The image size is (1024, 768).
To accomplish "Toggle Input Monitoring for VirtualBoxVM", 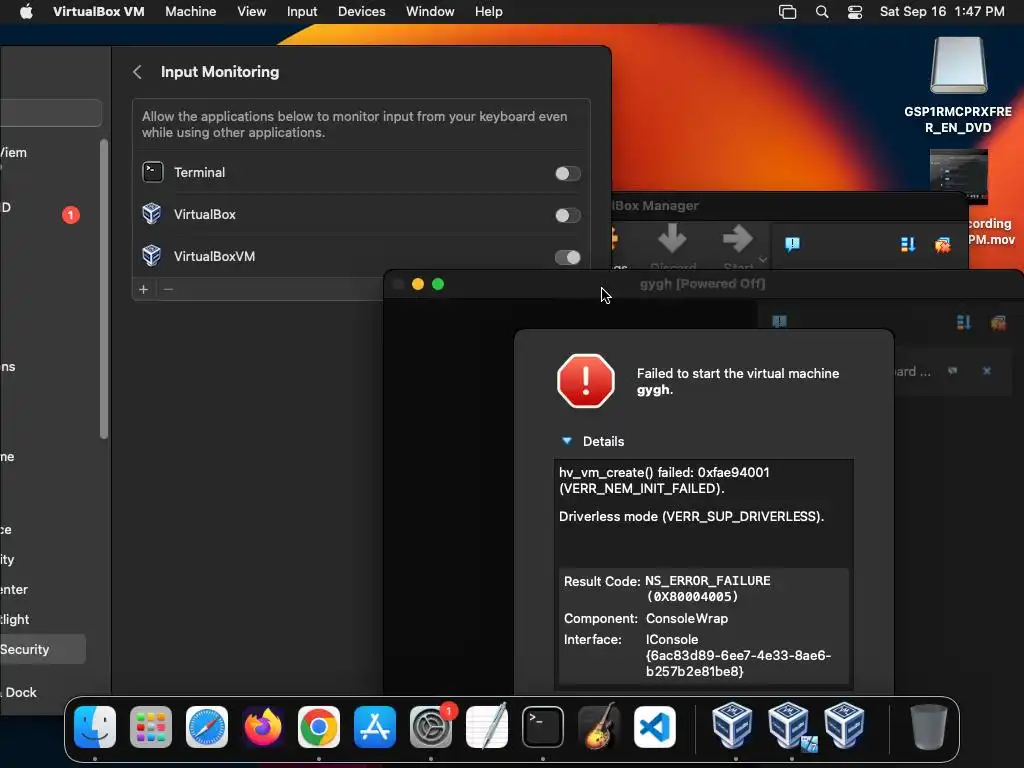I will coord(568,257).
